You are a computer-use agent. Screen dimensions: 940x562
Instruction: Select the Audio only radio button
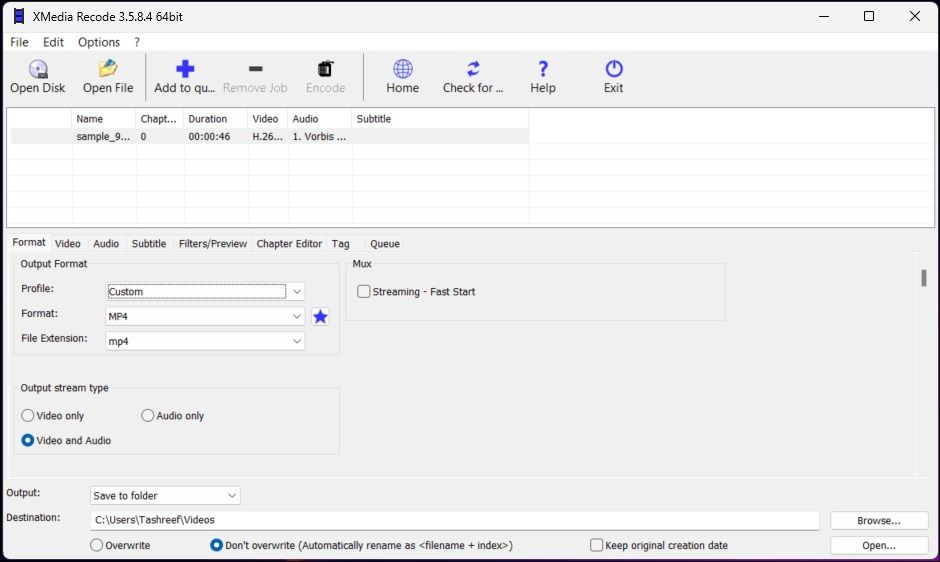click(x=148, y=416)
